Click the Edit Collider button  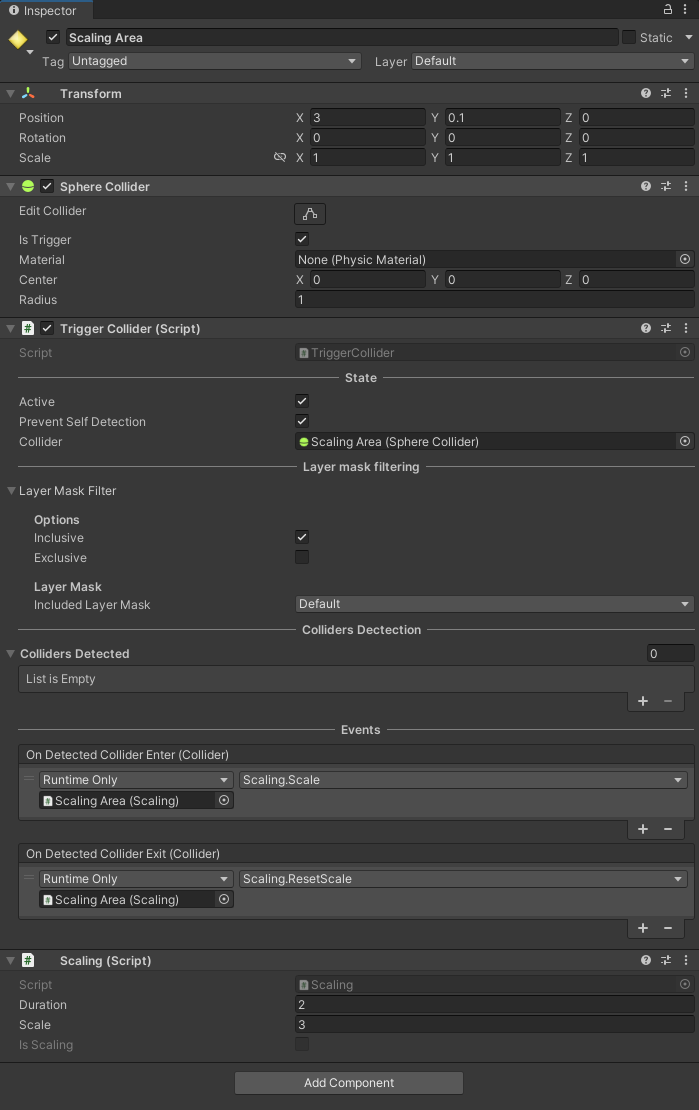tap(309, 213)
